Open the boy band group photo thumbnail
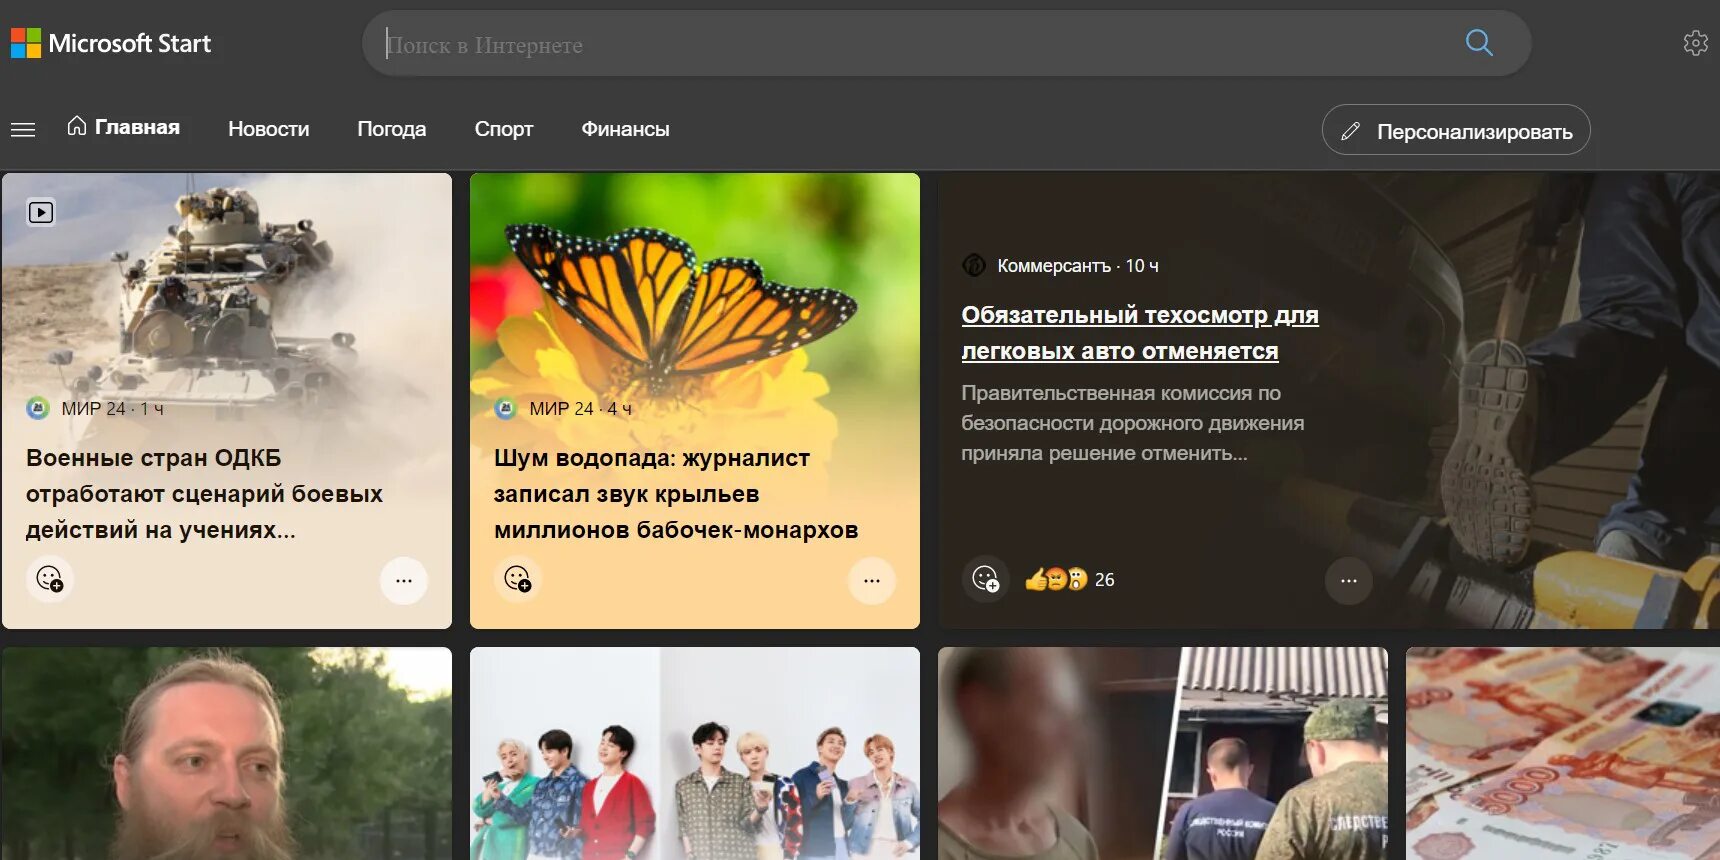 (x=695, y=753)
